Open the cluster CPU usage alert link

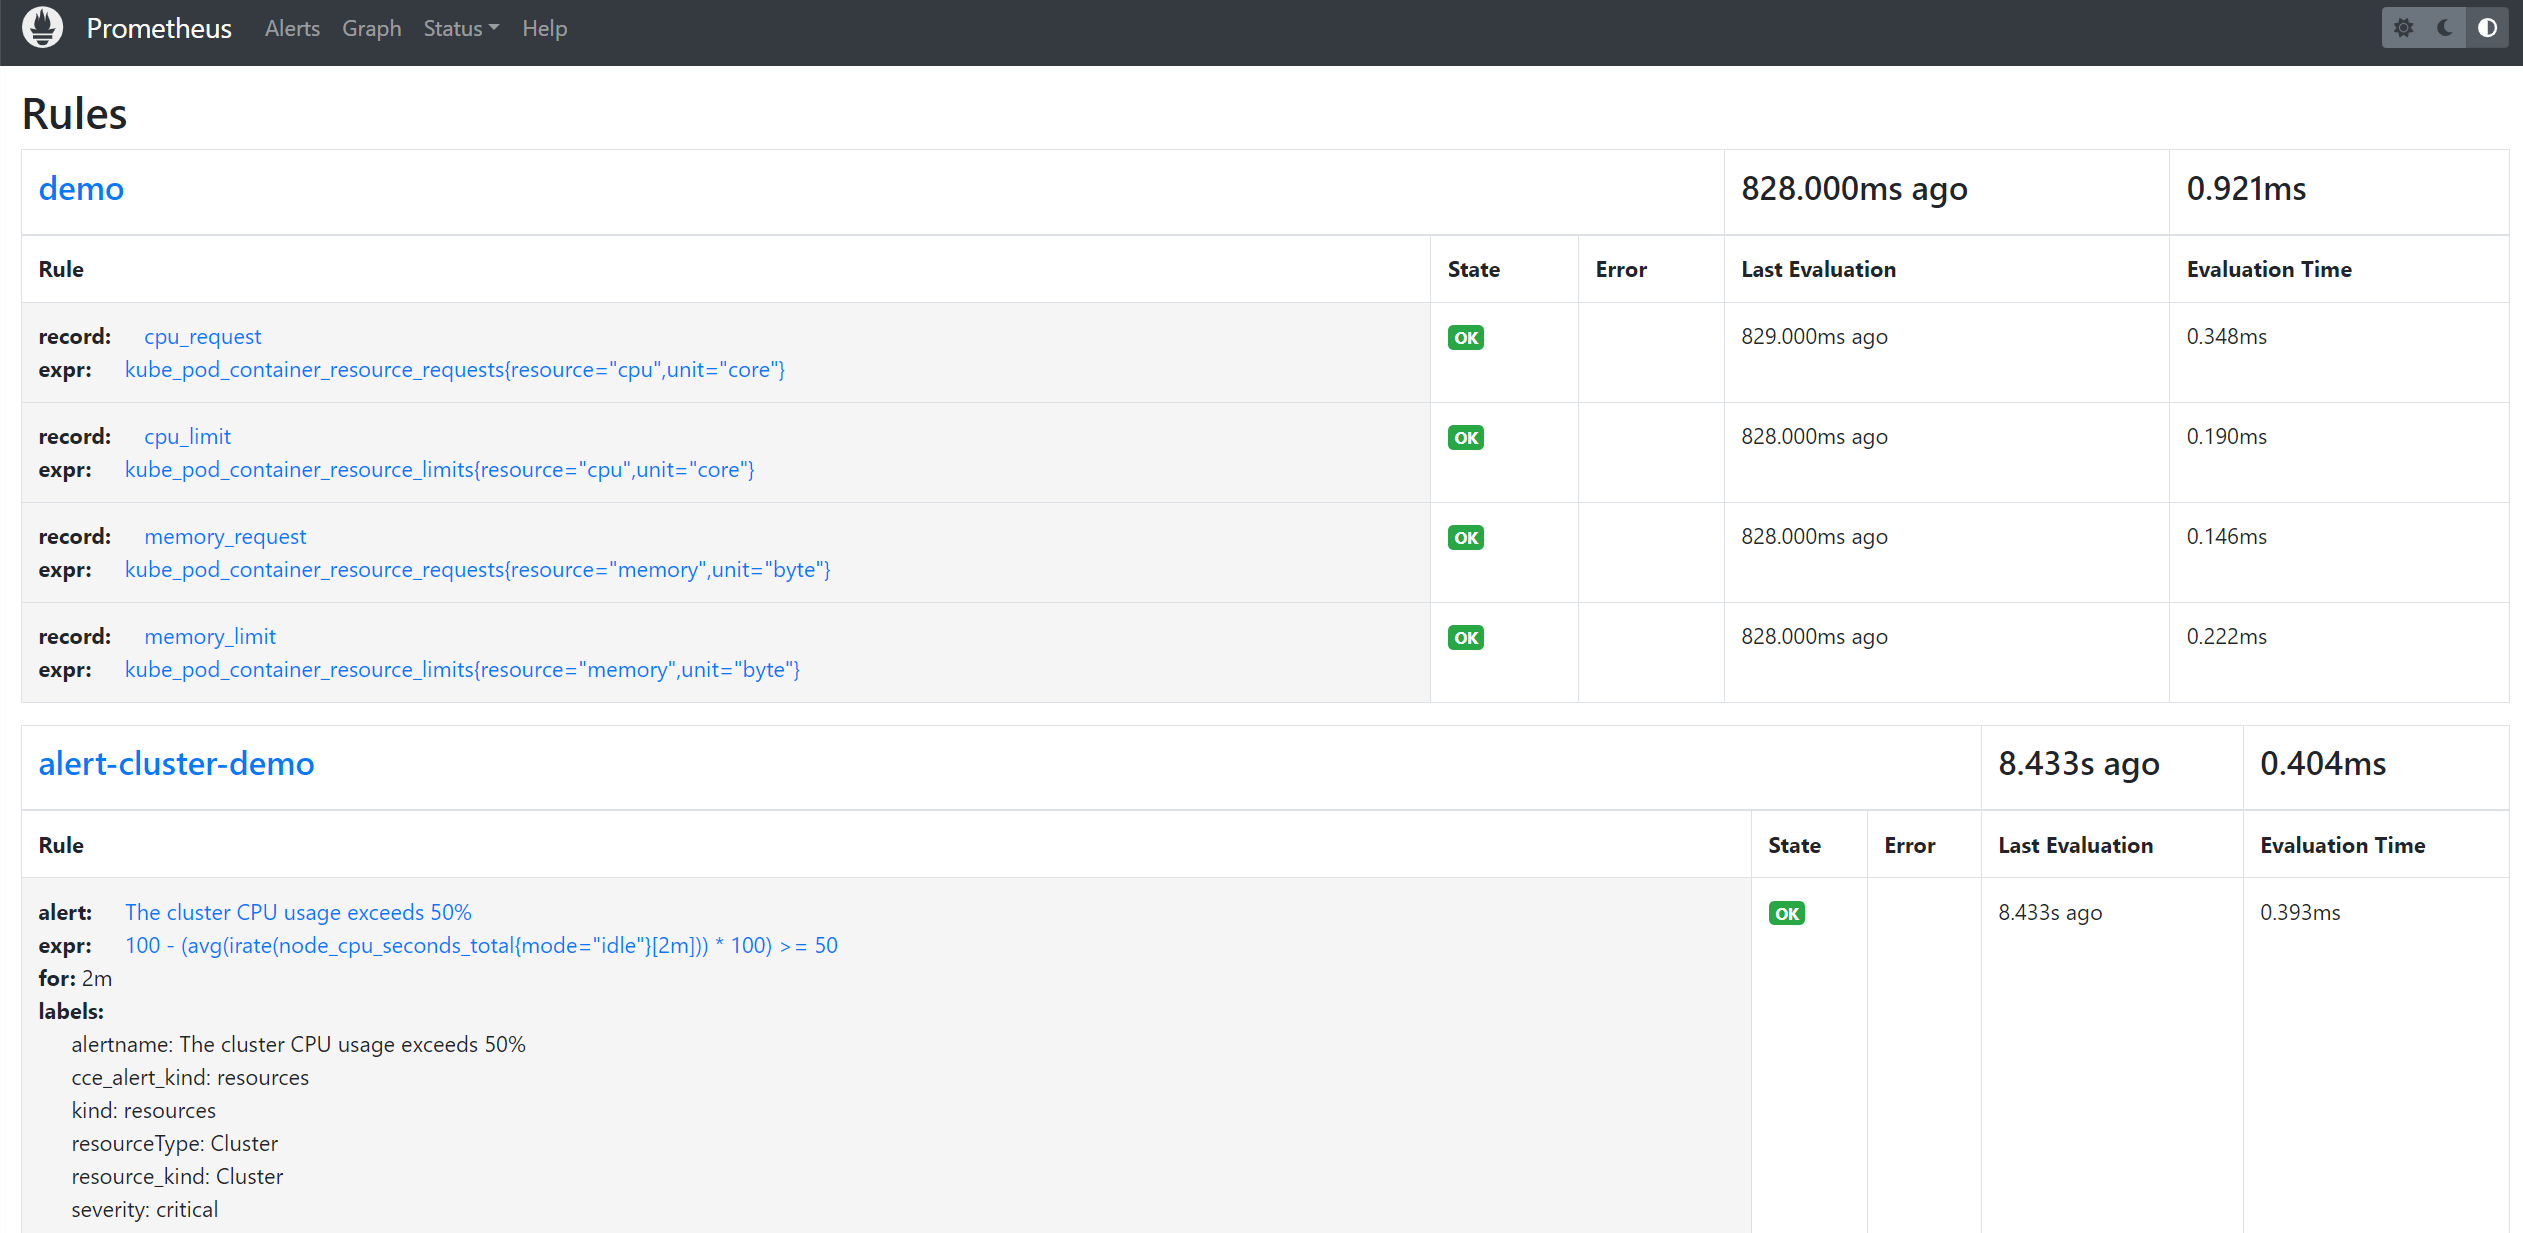coord(298,913)
